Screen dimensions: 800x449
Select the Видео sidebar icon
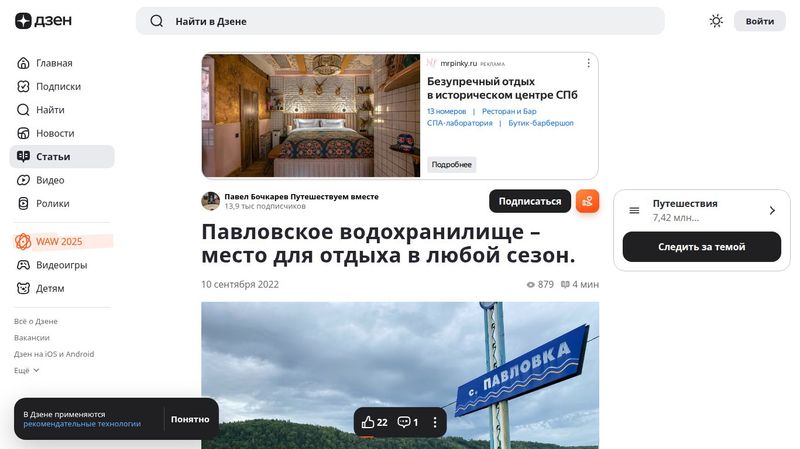click(x=23, y=180)
